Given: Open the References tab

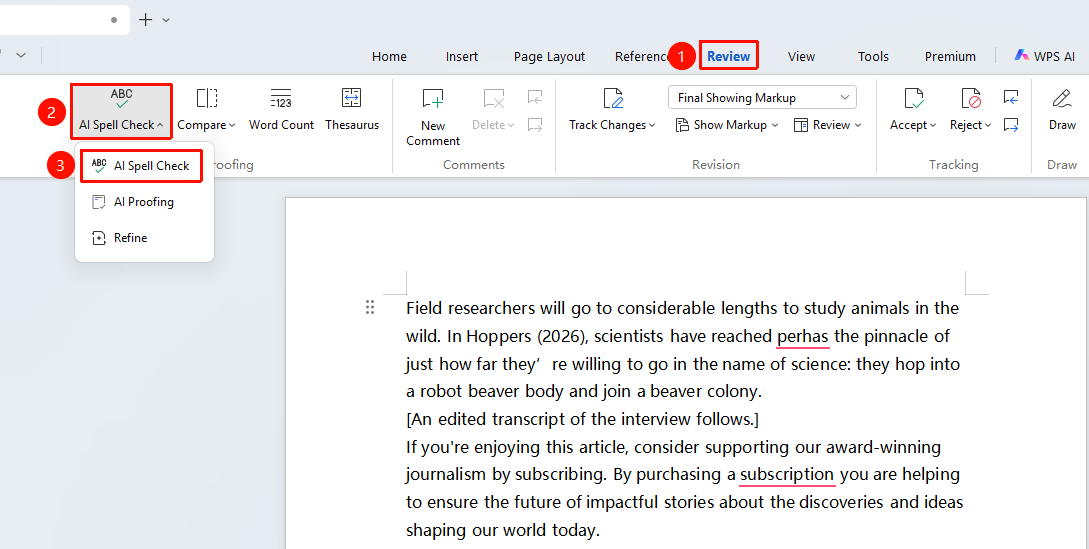Looking at the screenshot, I should (x=640, y=56).
